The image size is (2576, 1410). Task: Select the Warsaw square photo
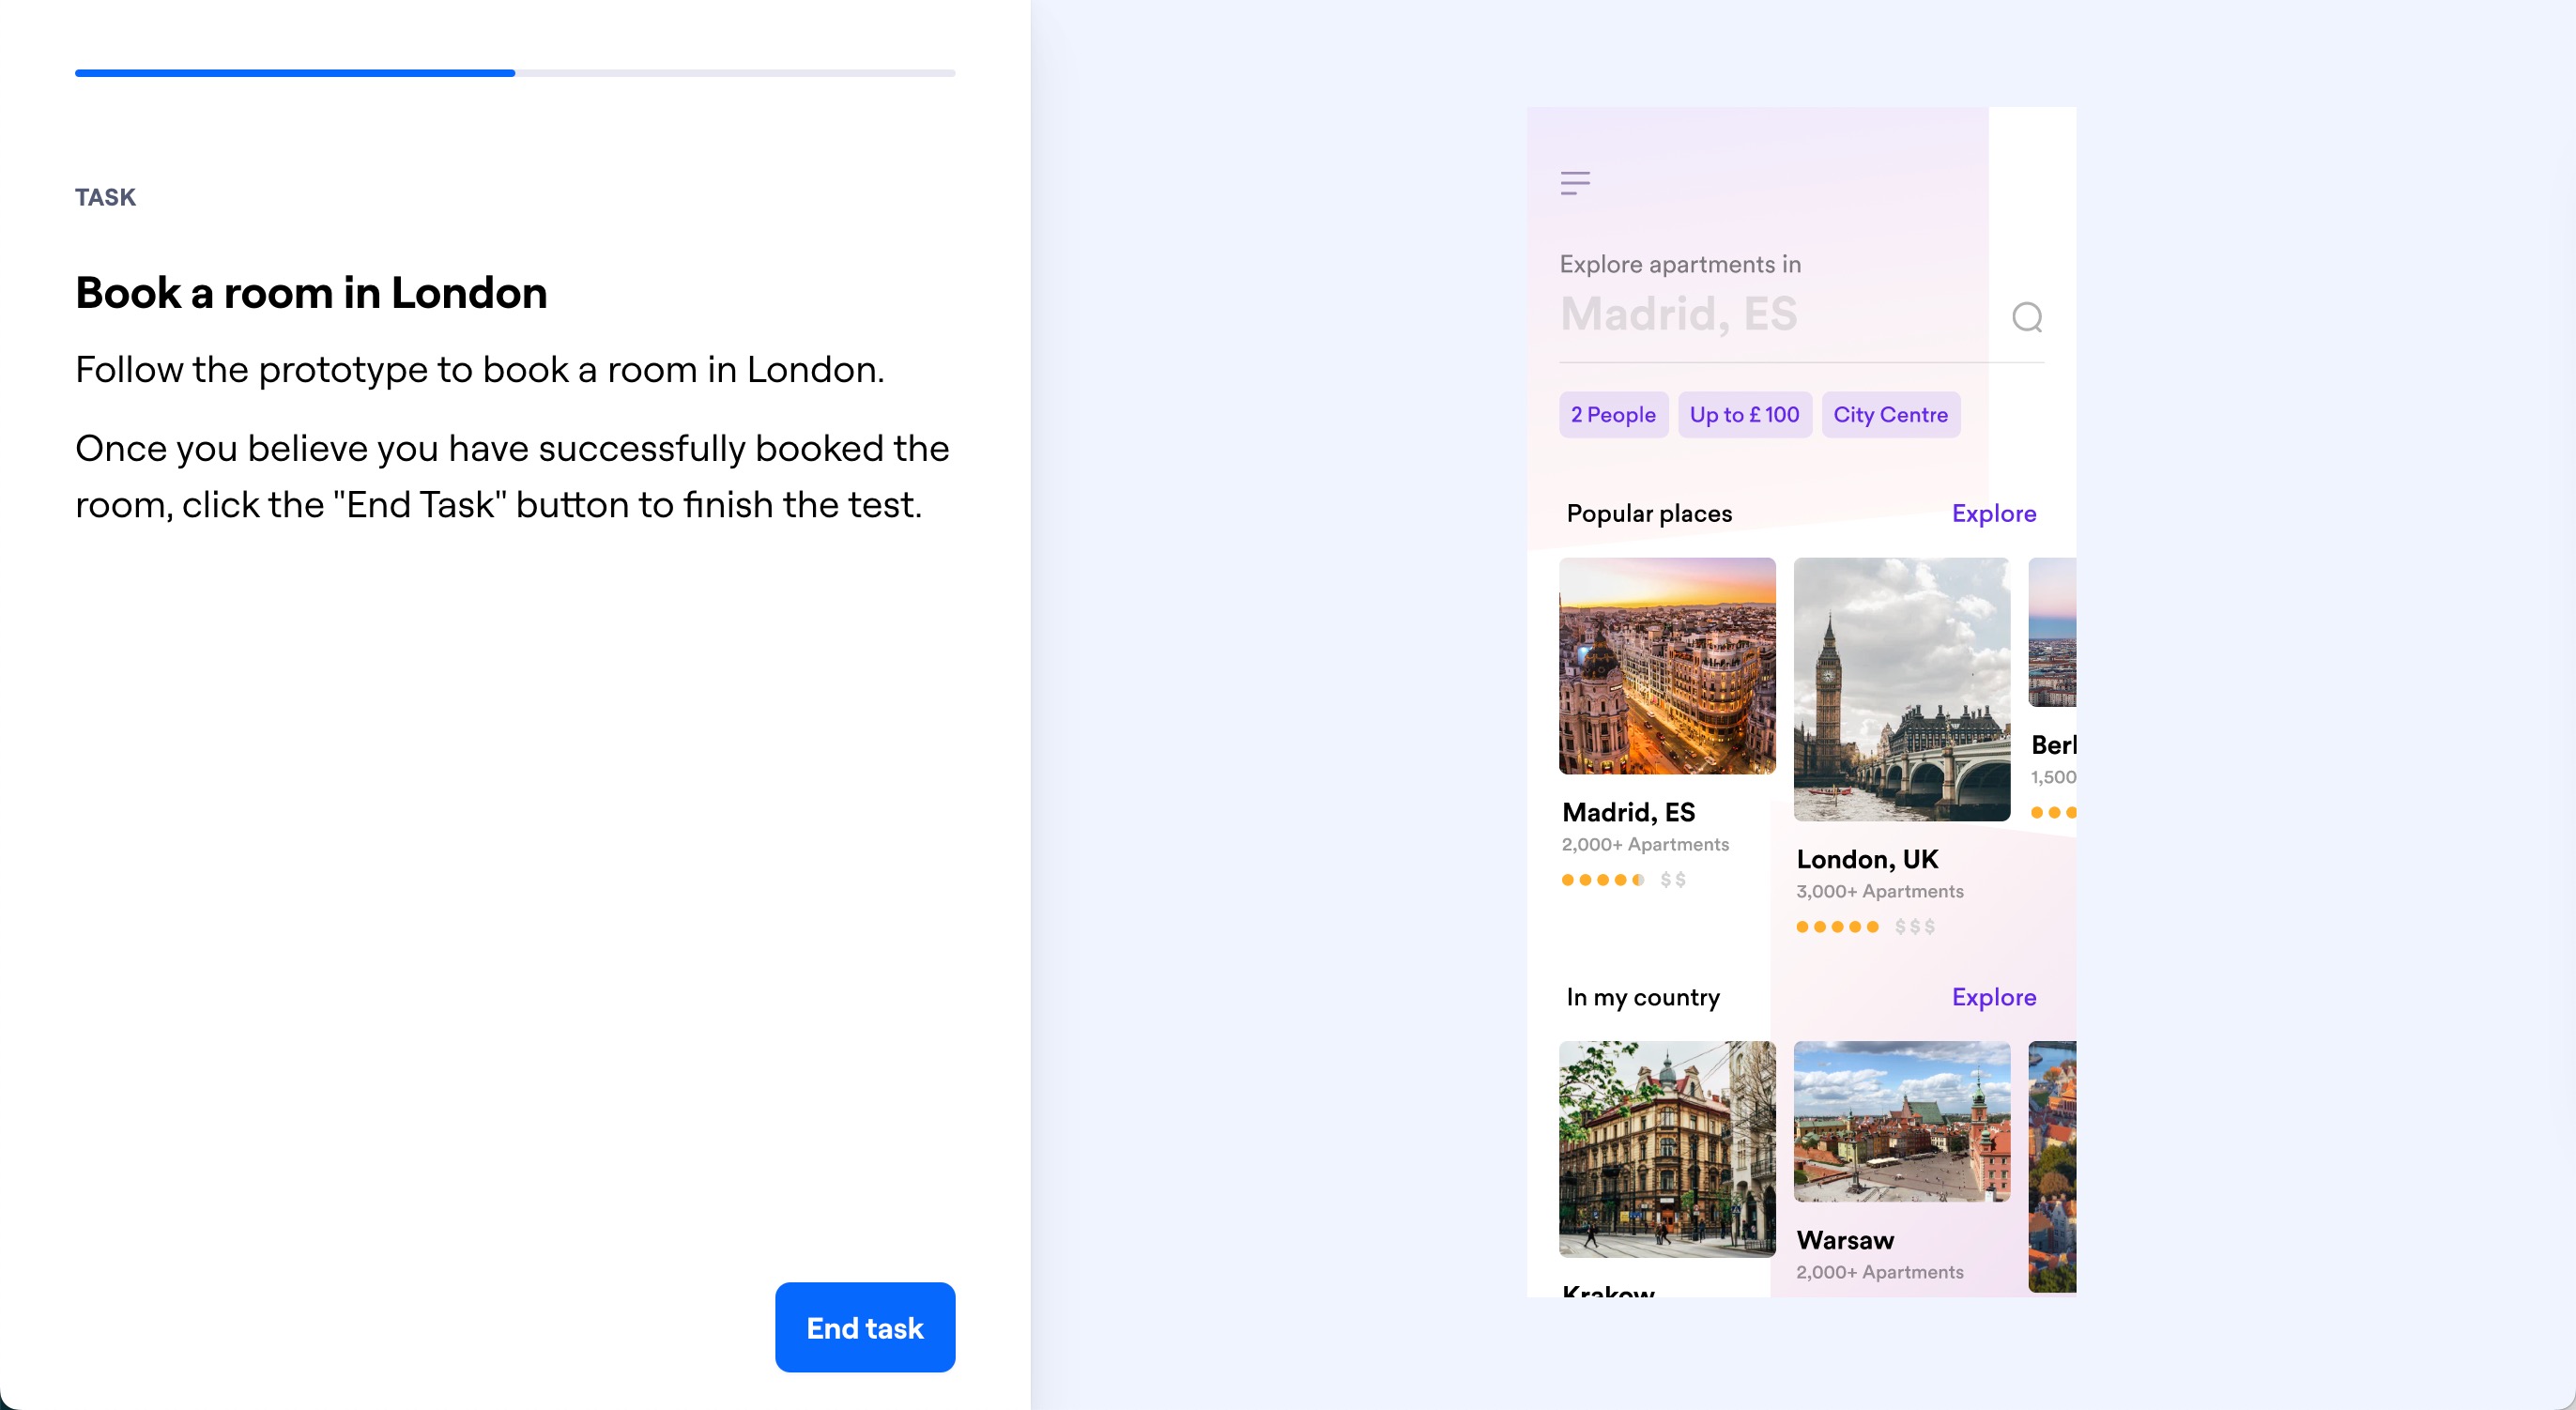point(1901,1121)
